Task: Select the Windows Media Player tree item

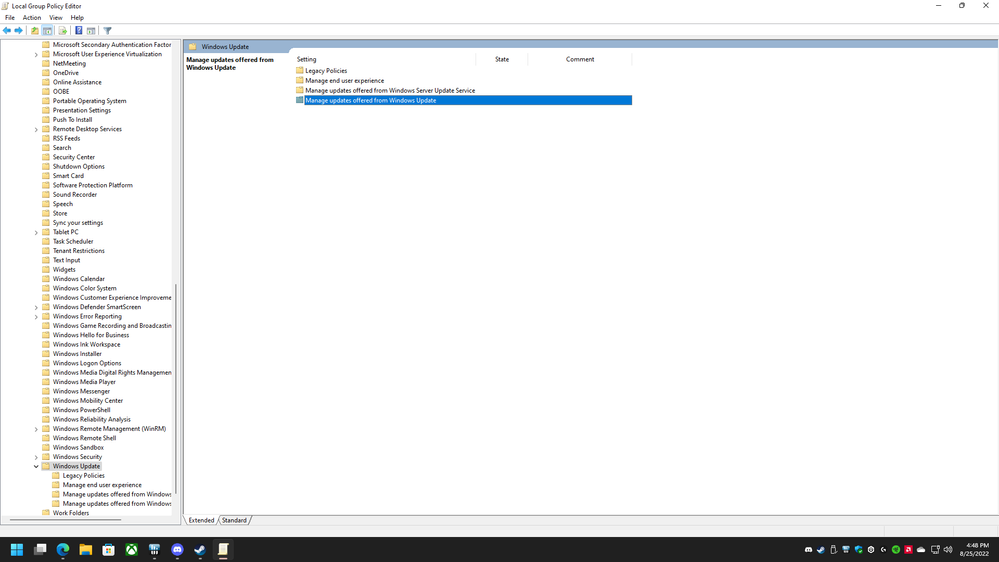Action: tap(84, 382)
